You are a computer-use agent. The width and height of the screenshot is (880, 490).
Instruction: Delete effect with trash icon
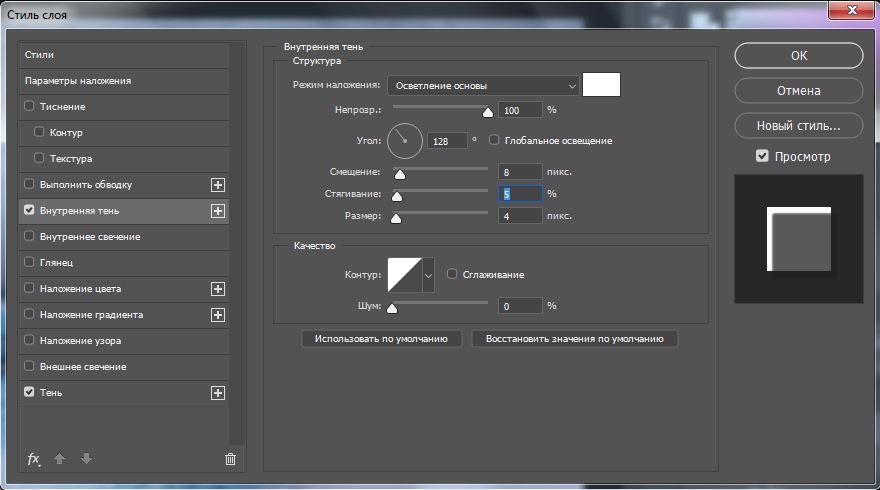230,459
